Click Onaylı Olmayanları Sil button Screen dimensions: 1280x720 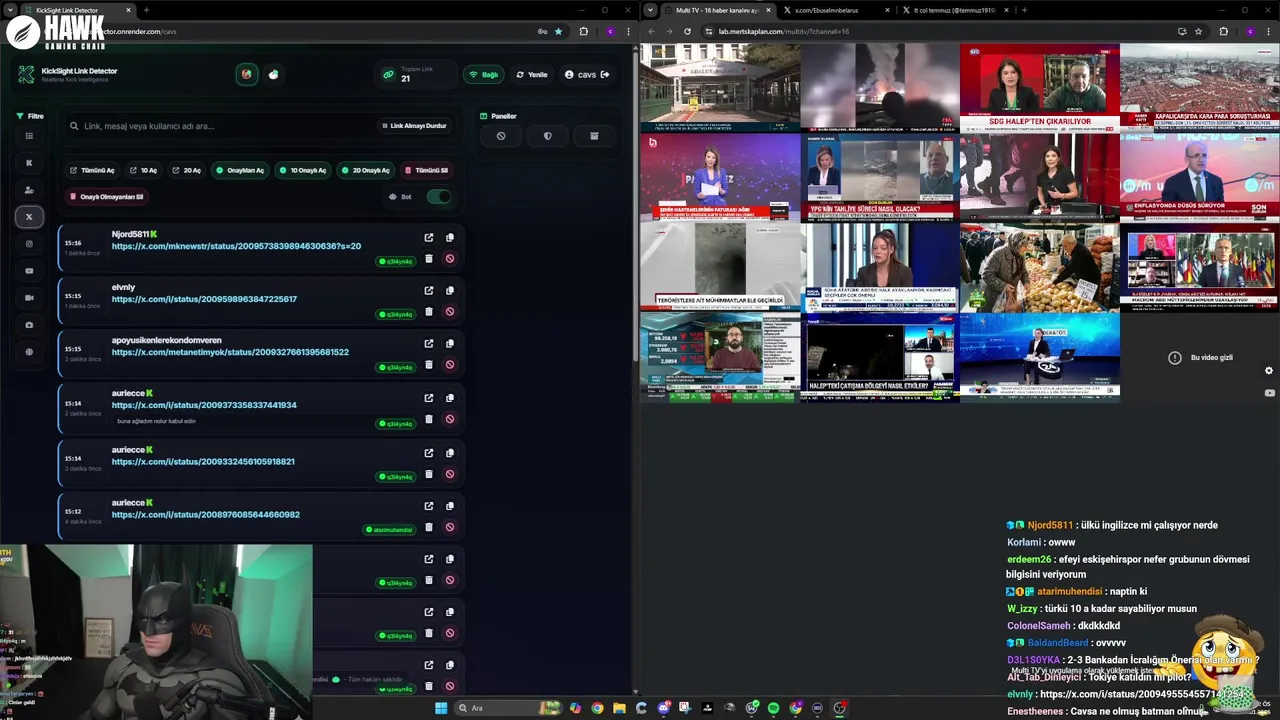[x=107, y=197]
